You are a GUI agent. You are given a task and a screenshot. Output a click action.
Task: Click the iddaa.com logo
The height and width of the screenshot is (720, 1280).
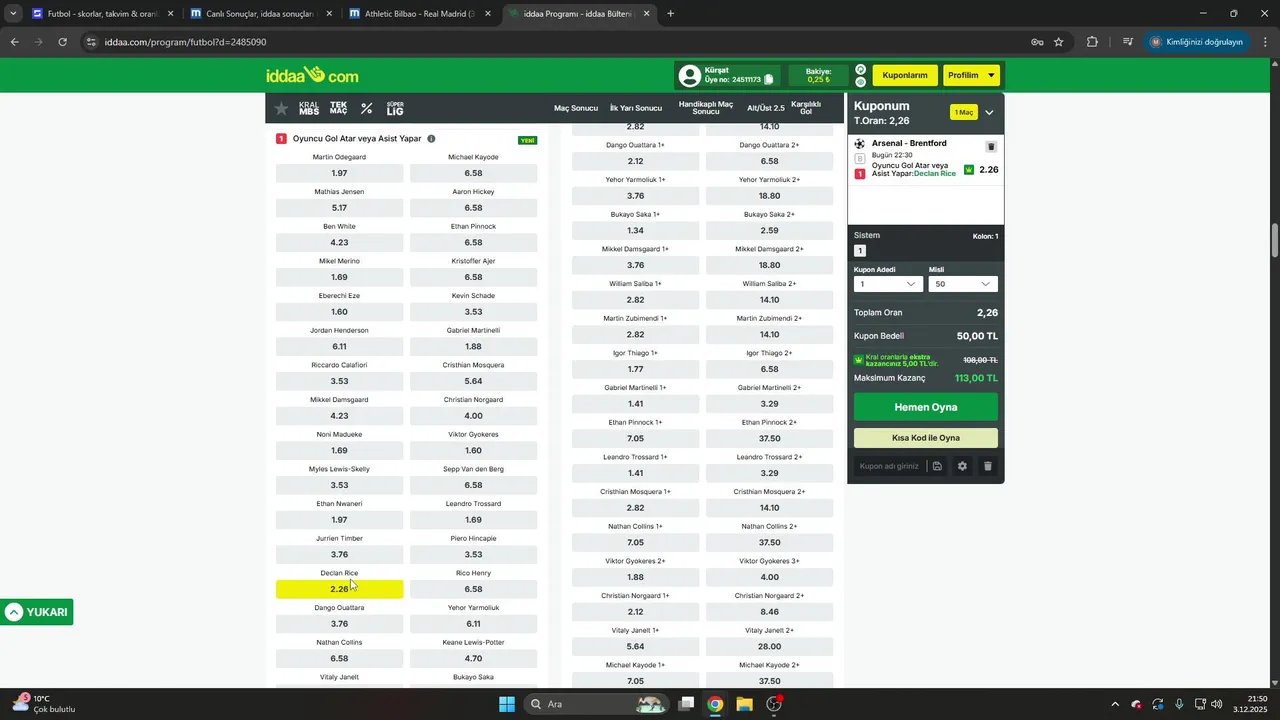pos(312,75)
